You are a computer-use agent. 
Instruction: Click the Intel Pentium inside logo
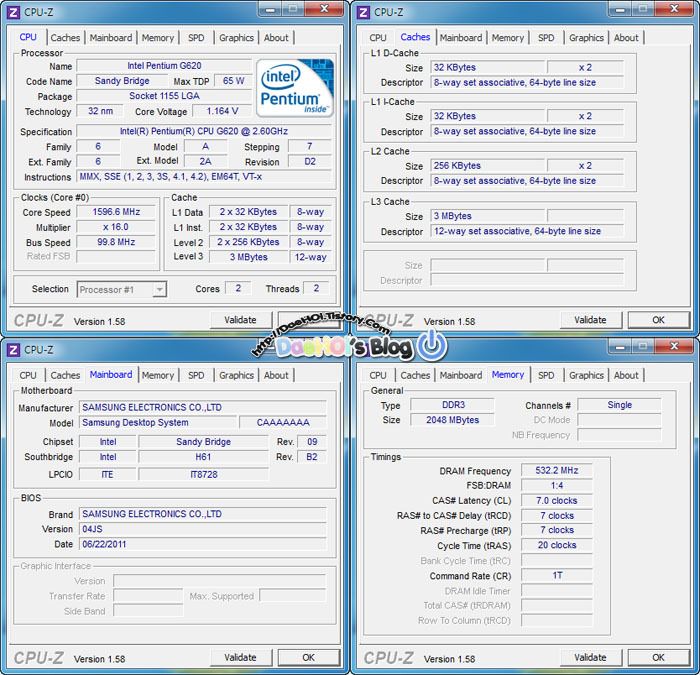[295, 88]
